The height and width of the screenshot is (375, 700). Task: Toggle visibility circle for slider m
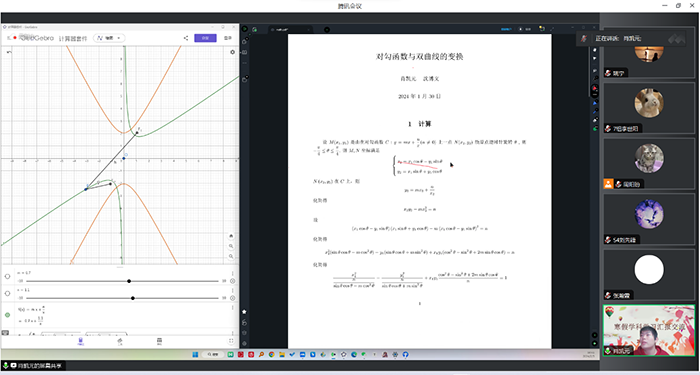coord(7,276)
